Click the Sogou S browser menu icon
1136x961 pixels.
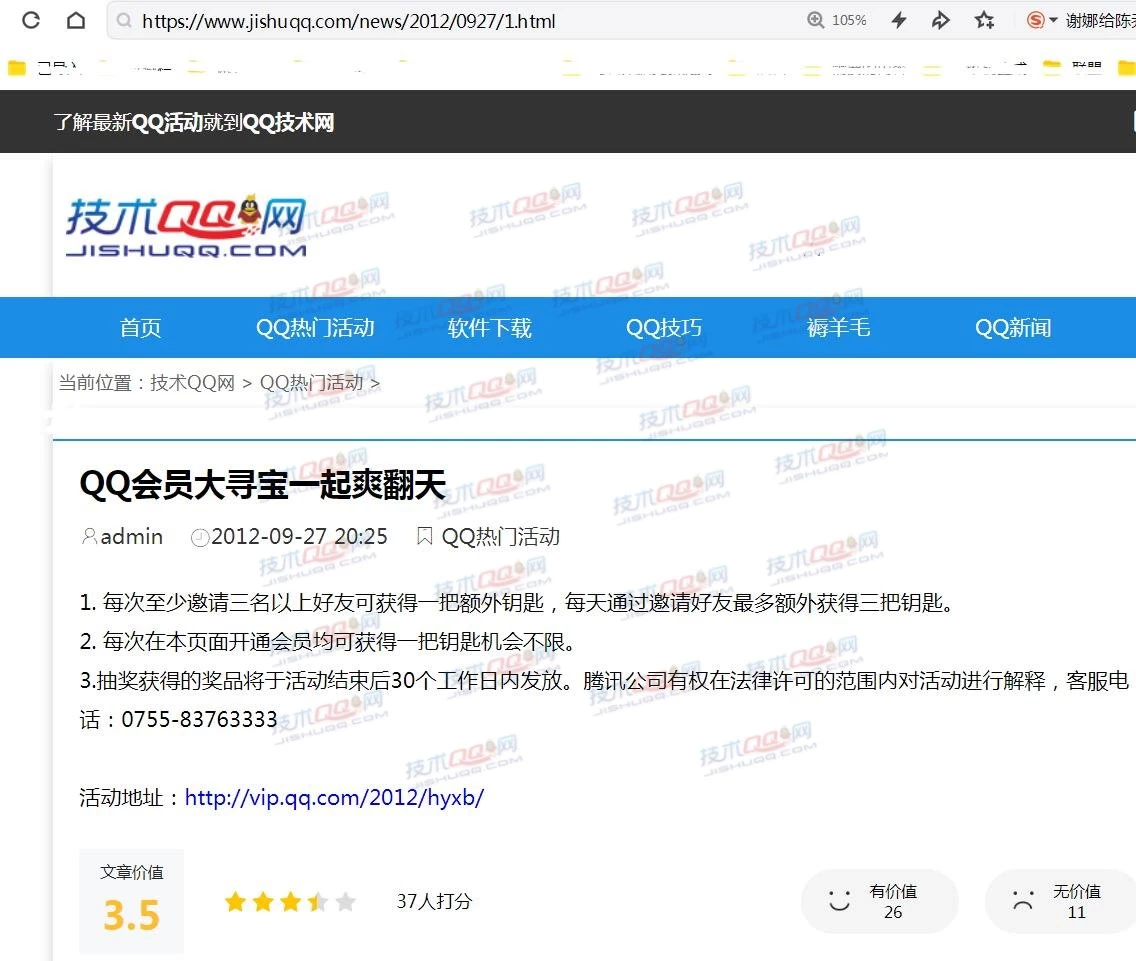click(1036, 19)
